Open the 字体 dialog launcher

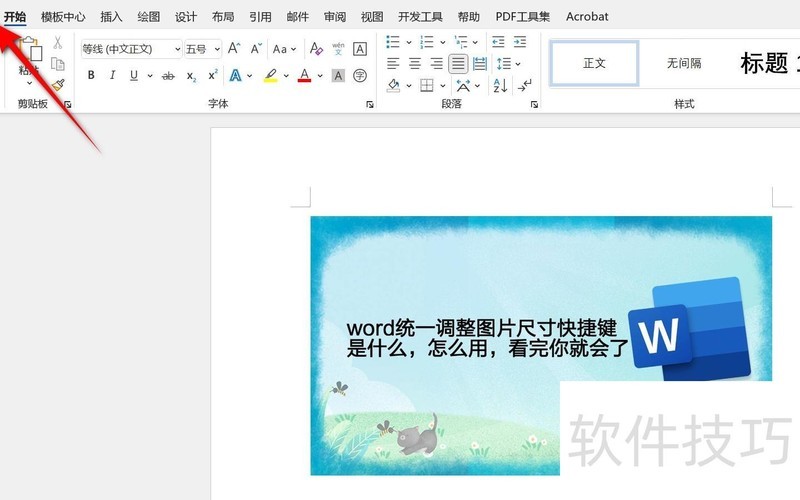tap(370, 105)
